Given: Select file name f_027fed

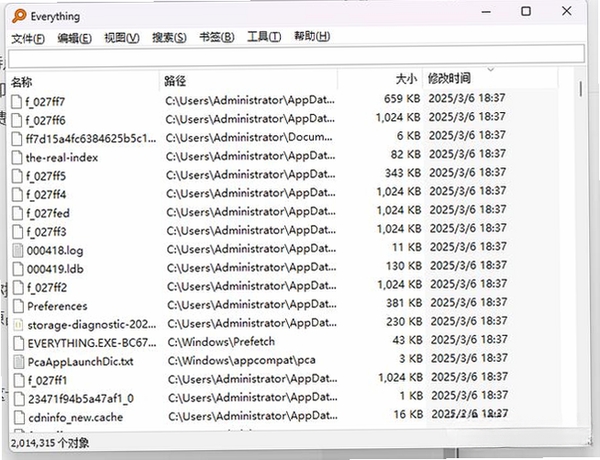Looking at the screenshot, I should point(48,213).
